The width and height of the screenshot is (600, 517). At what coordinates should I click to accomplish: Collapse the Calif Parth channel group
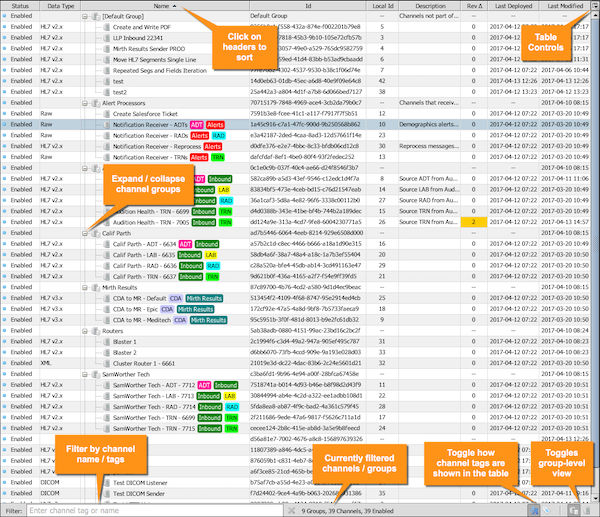click(84, 233)
